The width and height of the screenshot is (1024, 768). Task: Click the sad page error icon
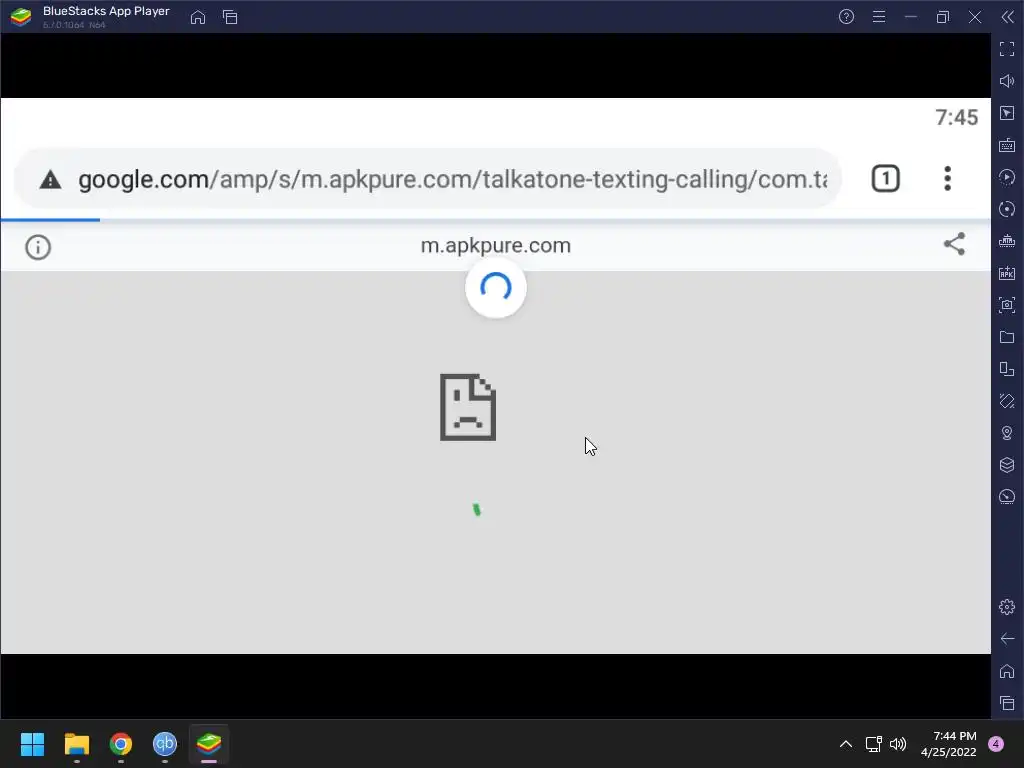click(468, 408)
